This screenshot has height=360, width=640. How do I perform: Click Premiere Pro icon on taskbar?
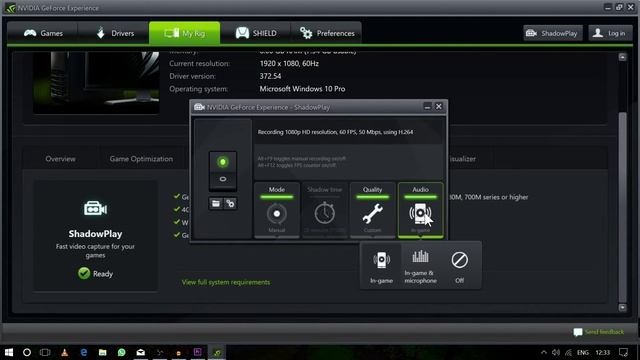[x=198, y=352]
